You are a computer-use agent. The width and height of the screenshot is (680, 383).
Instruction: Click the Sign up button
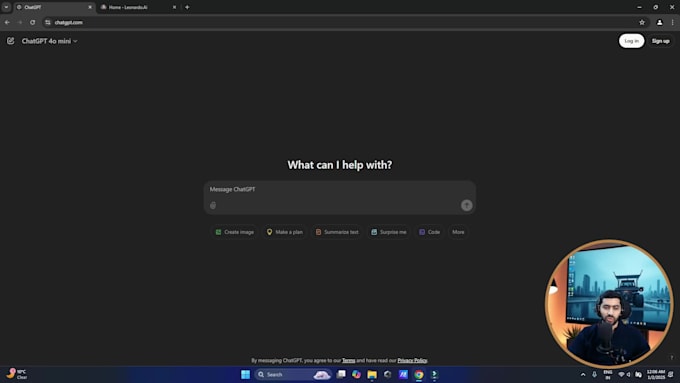[x=660, y=41]
